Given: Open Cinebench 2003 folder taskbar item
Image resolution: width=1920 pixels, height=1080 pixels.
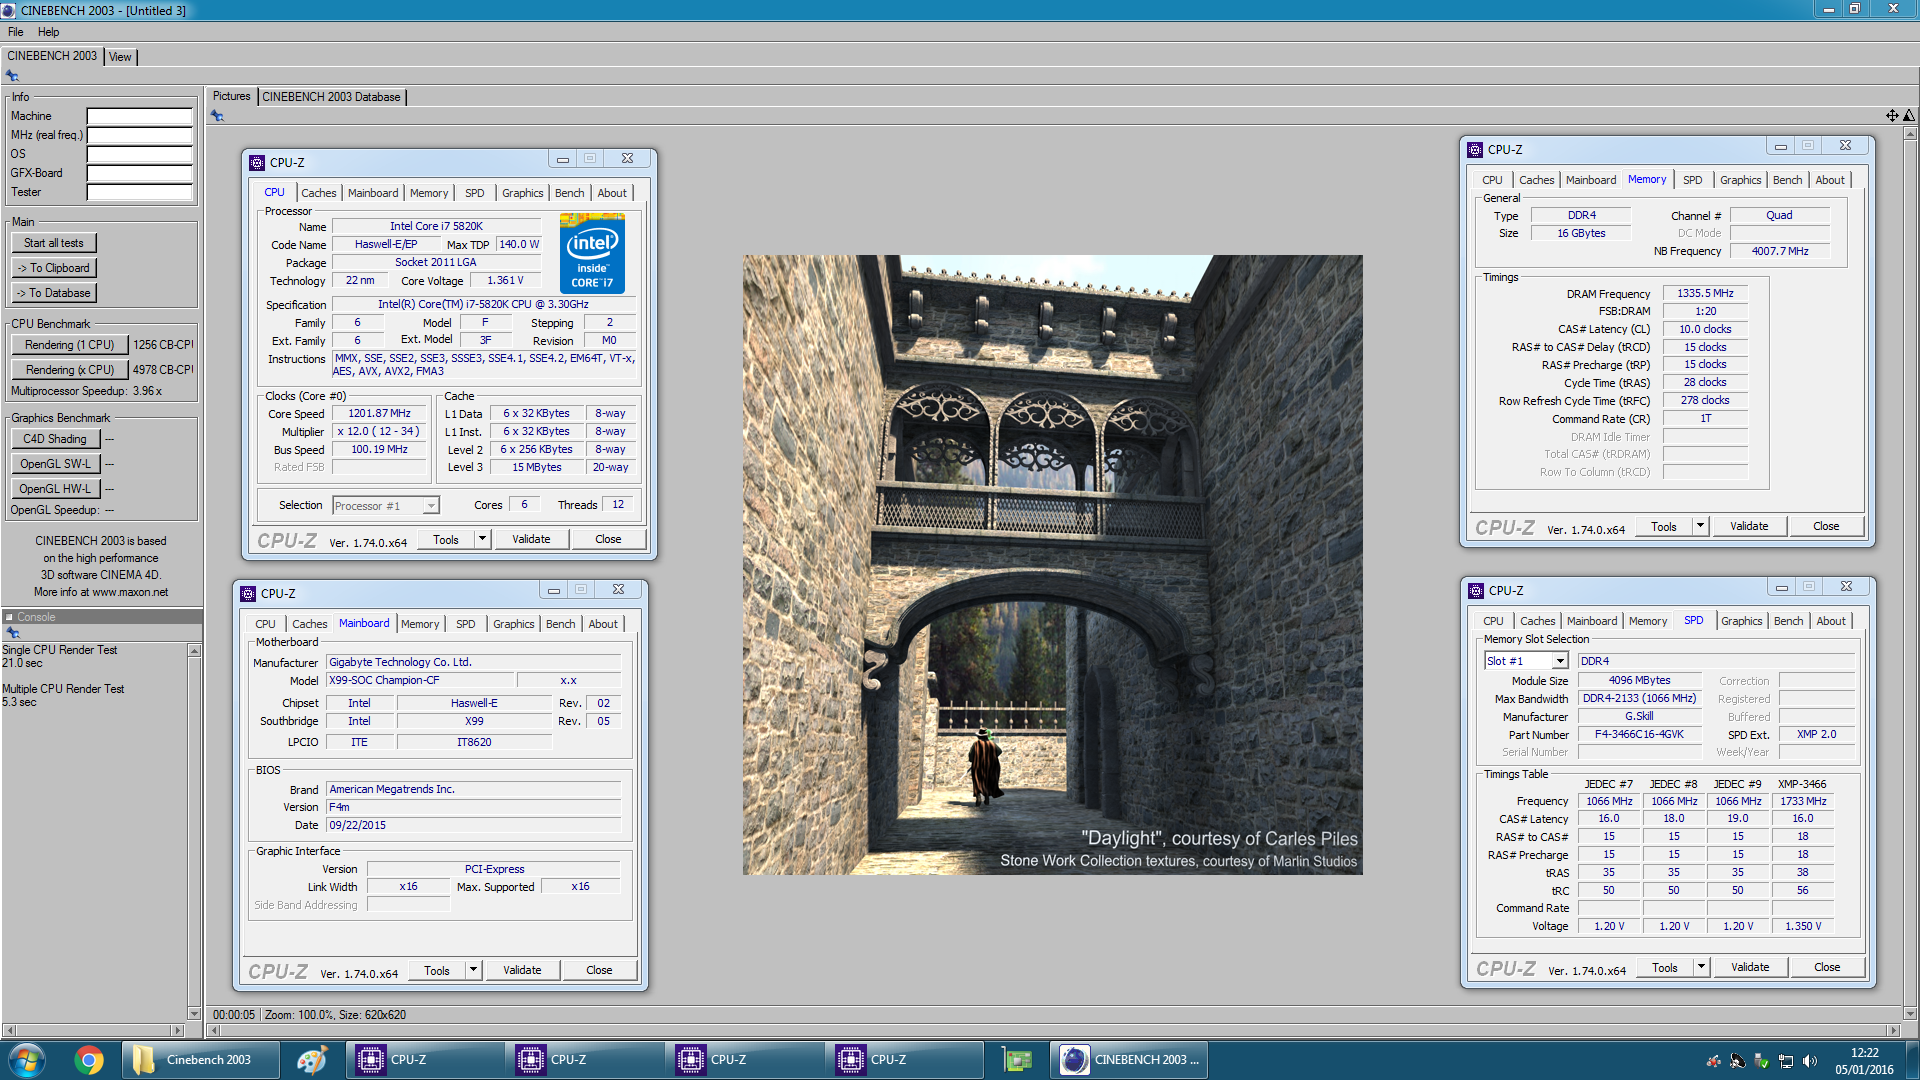Looking at the screenshot, I should [200, 1060].
